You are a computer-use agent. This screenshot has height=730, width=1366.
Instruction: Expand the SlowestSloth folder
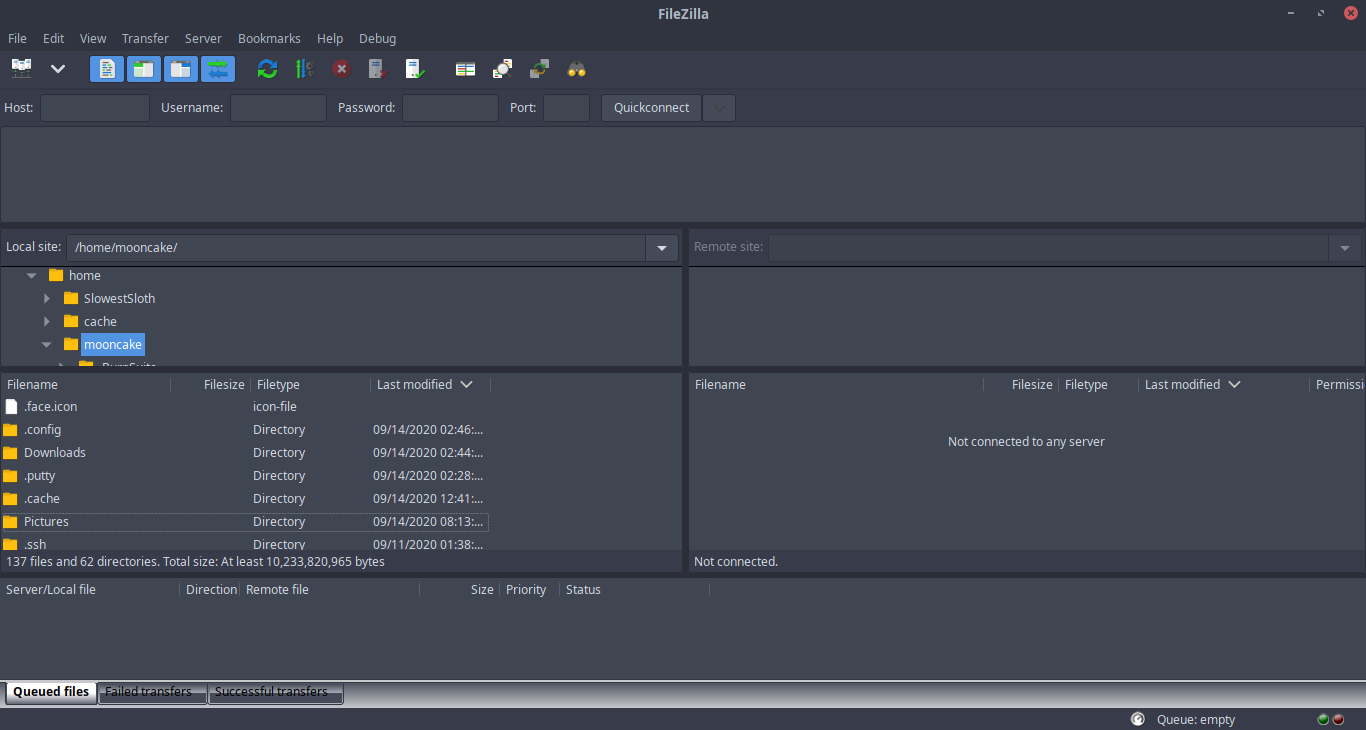pyautogui.click(x=47, y=298)
